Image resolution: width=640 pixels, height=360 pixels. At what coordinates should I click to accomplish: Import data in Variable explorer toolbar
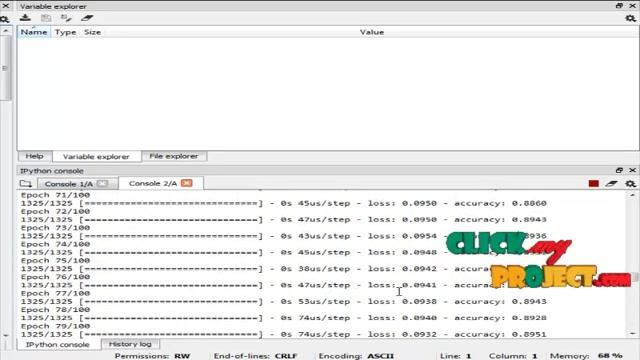pos(25,18)
